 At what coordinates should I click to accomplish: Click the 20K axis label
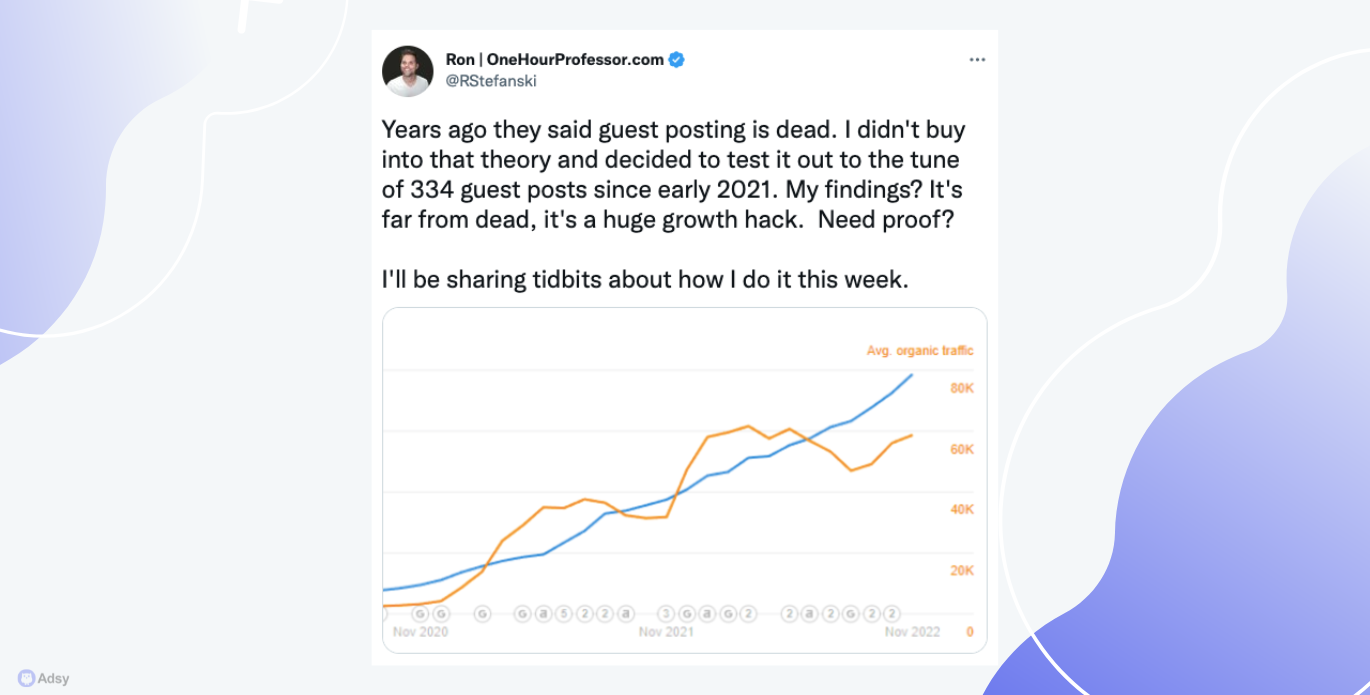tap(961, 571)
